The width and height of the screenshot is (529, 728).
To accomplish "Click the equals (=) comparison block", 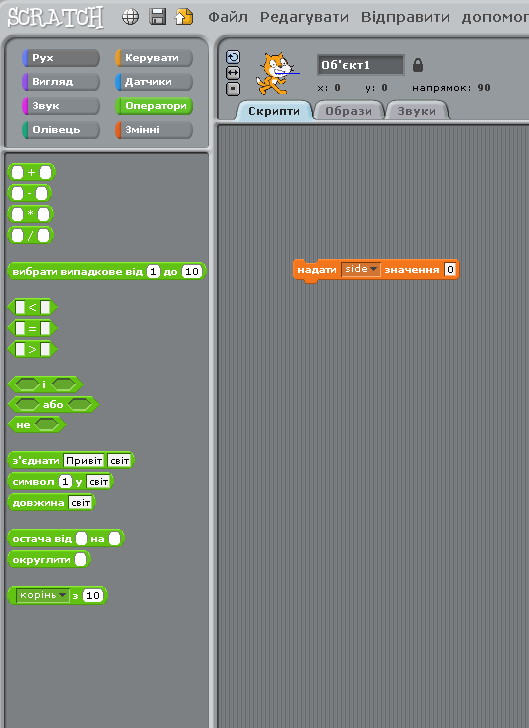I will point(33,329).
